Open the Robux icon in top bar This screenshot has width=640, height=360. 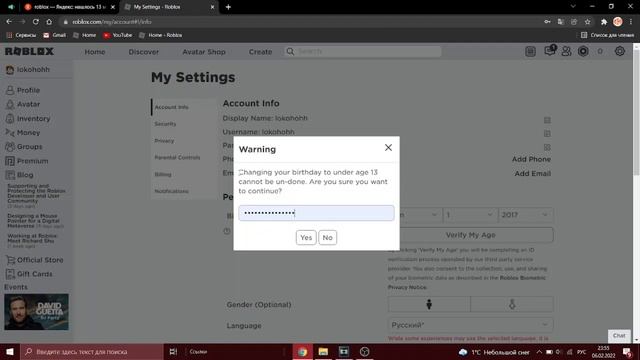[x=583, y=51]
